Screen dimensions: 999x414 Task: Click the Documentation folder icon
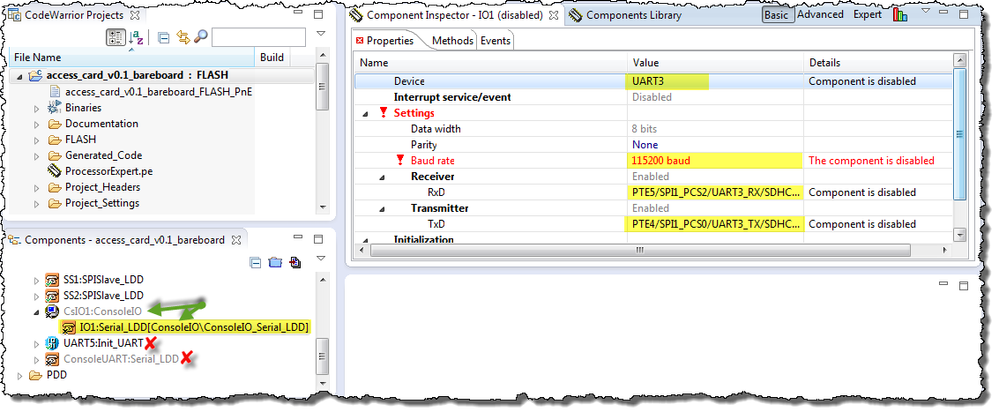54,124
